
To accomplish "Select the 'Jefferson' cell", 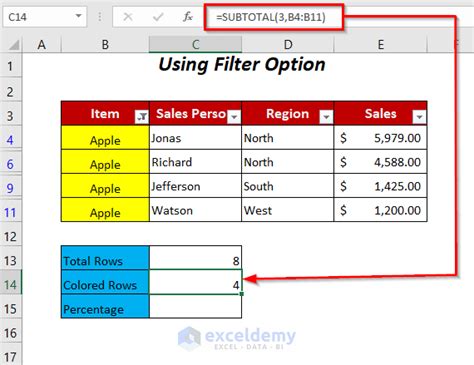I will 195,186.
